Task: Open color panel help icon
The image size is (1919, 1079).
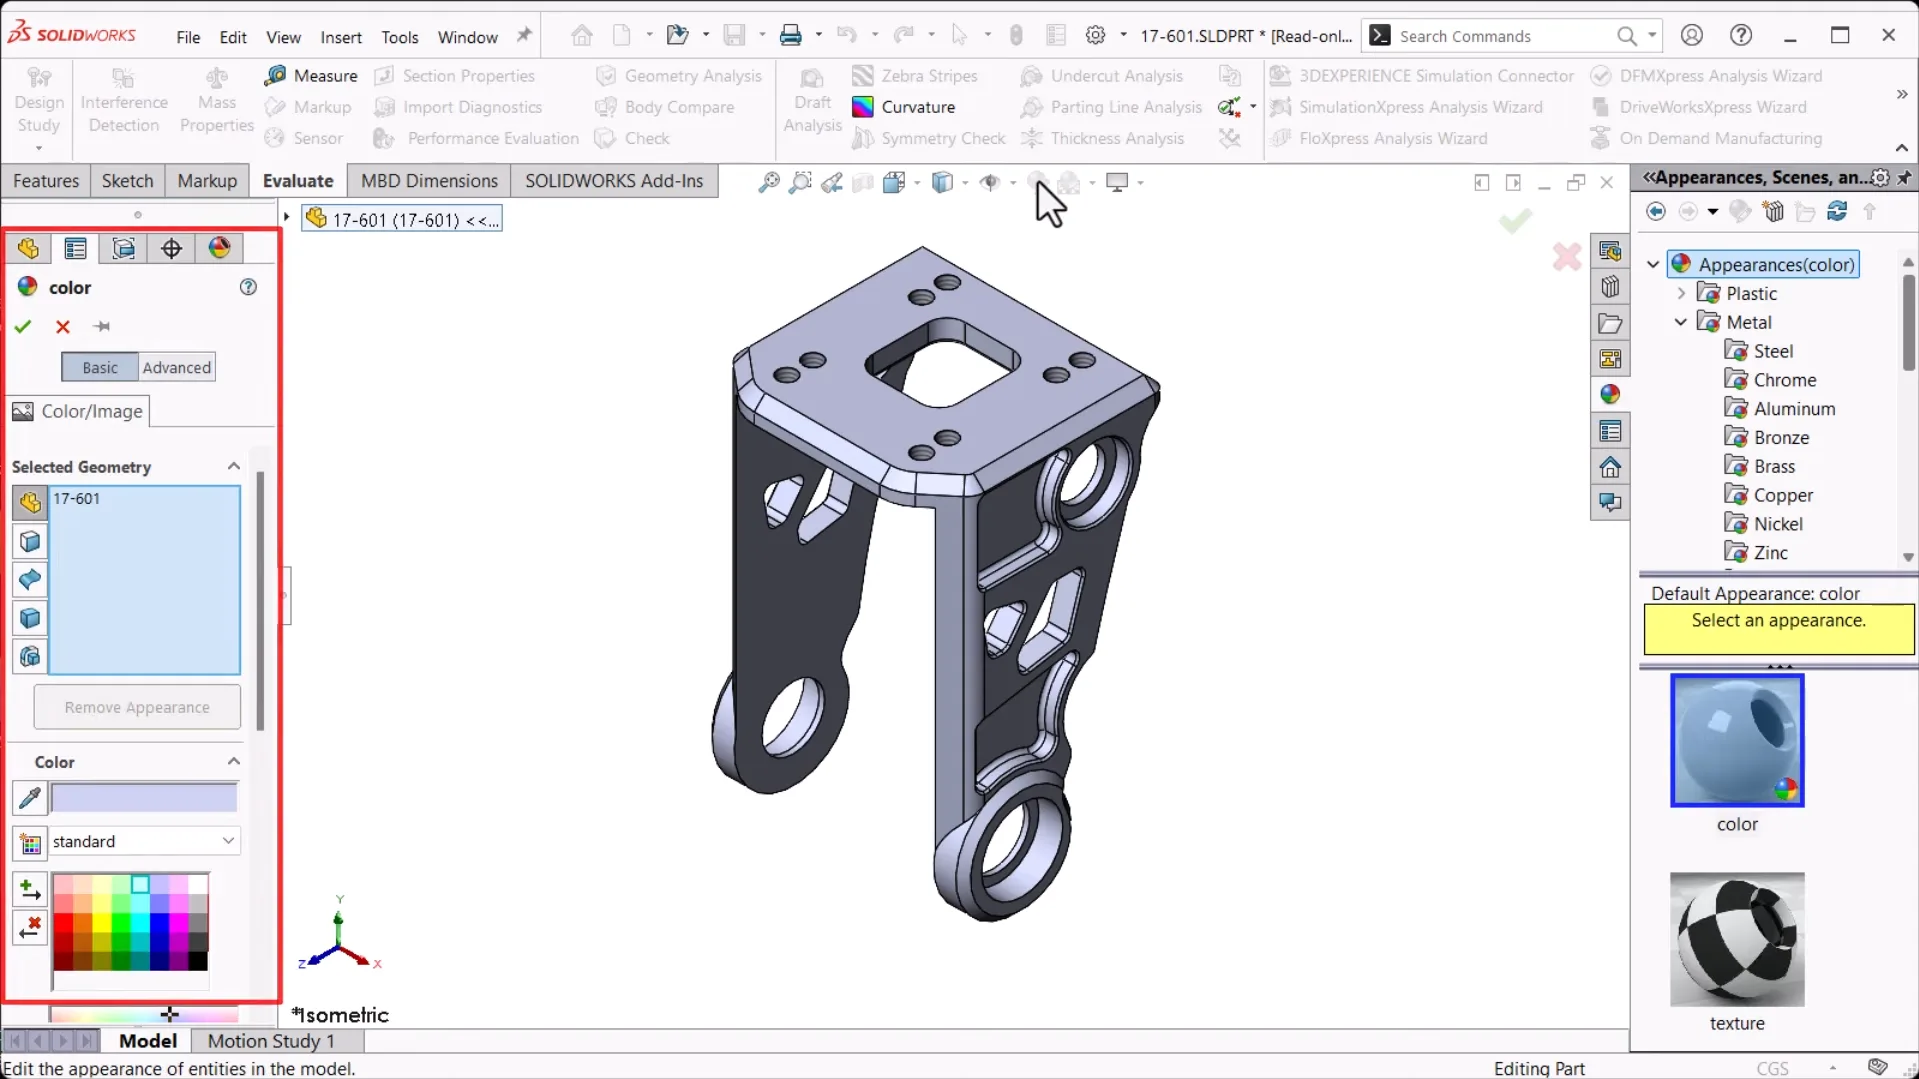Action: [x=248, y=287]
